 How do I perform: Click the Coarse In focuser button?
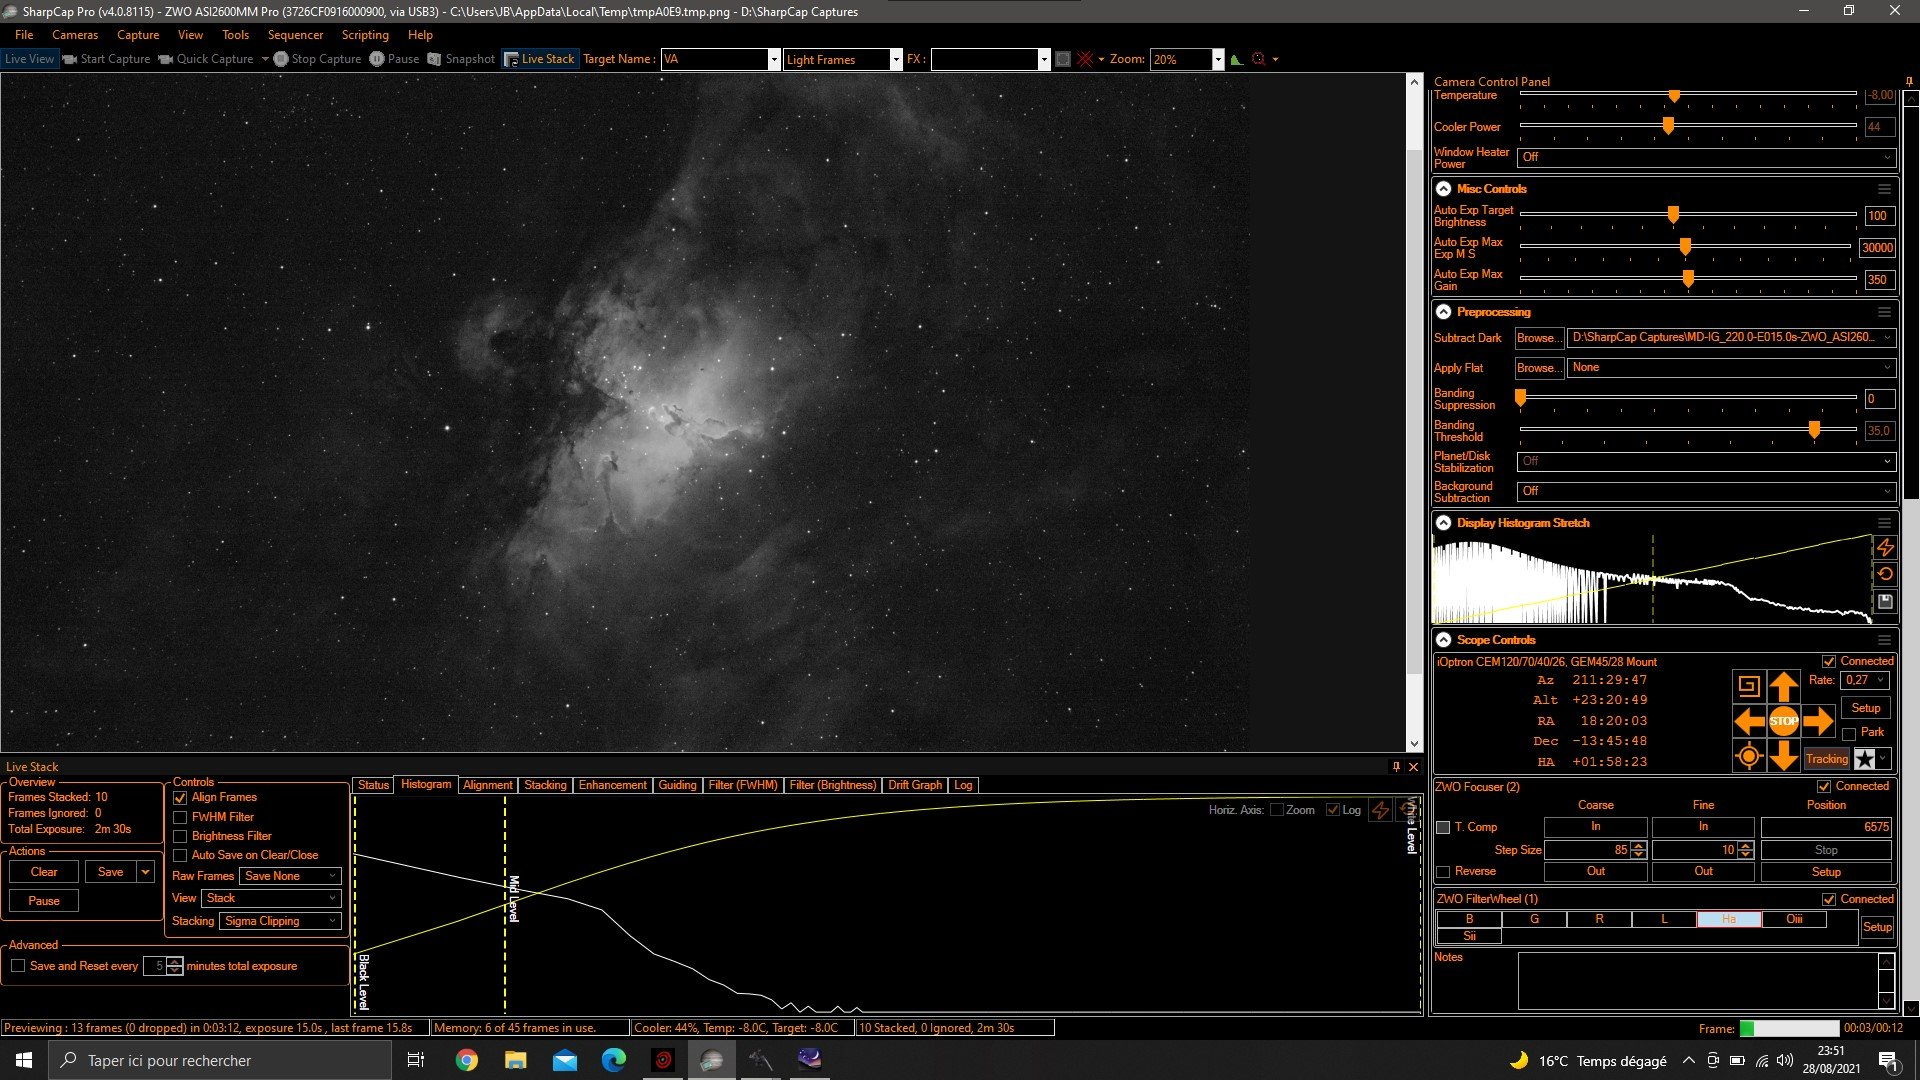(1596, 827)
